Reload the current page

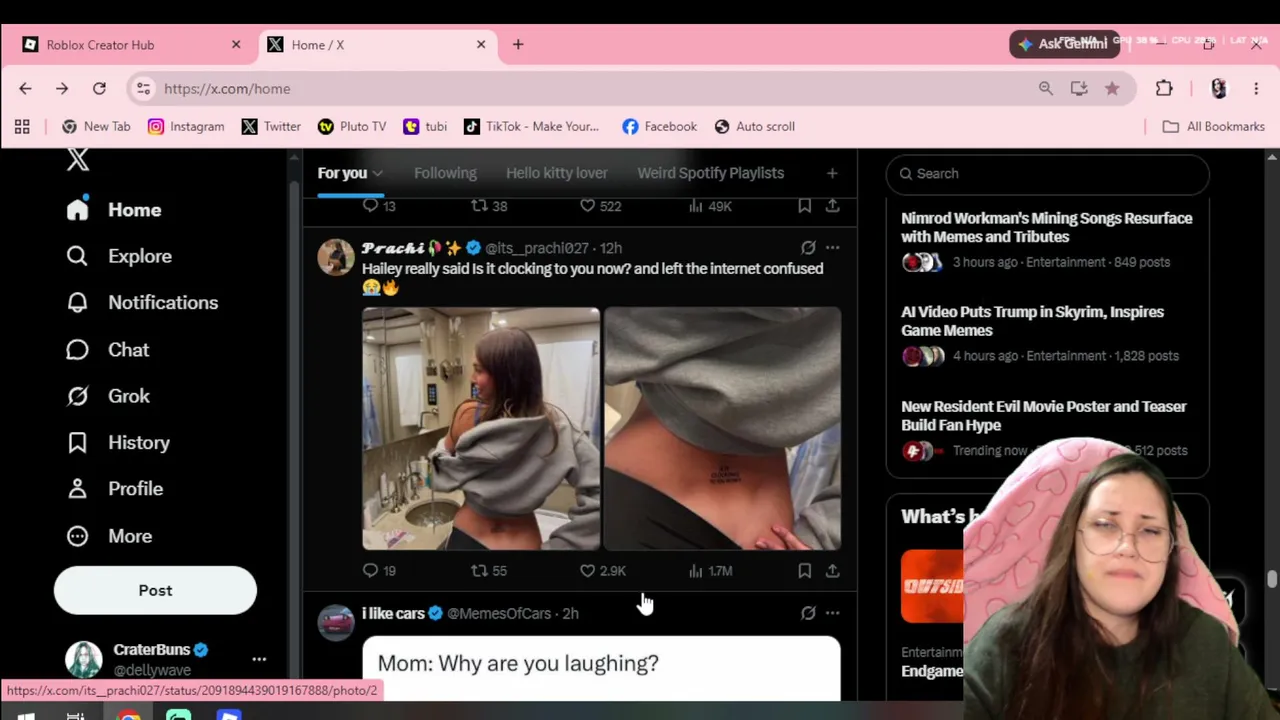pos(99,89)
